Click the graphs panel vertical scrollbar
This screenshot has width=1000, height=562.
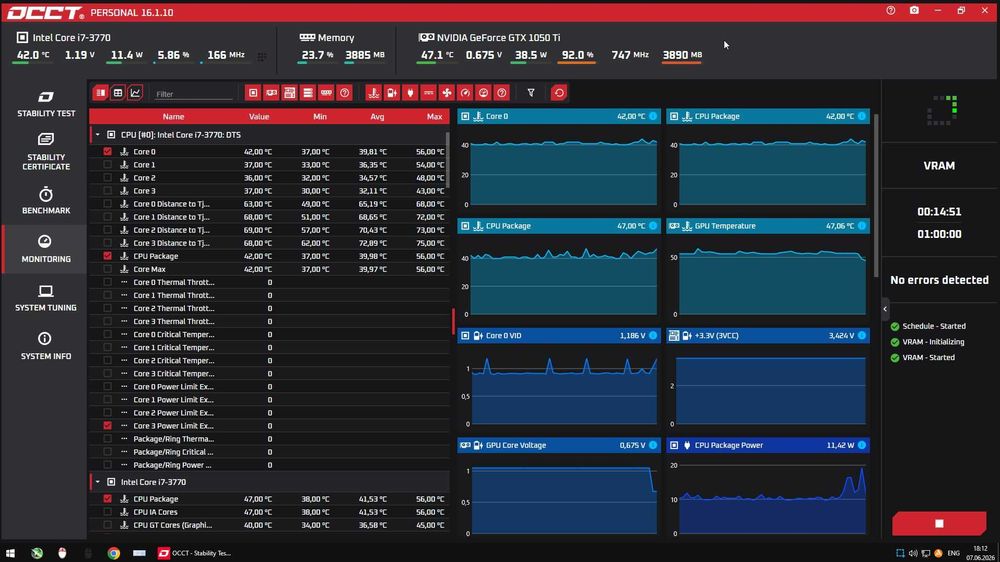click(876, 195)
